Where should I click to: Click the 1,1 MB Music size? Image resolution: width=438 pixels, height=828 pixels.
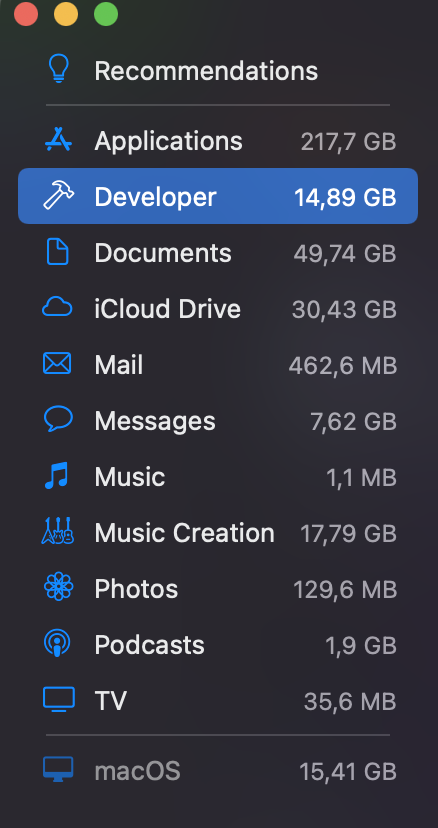point(361,477)
